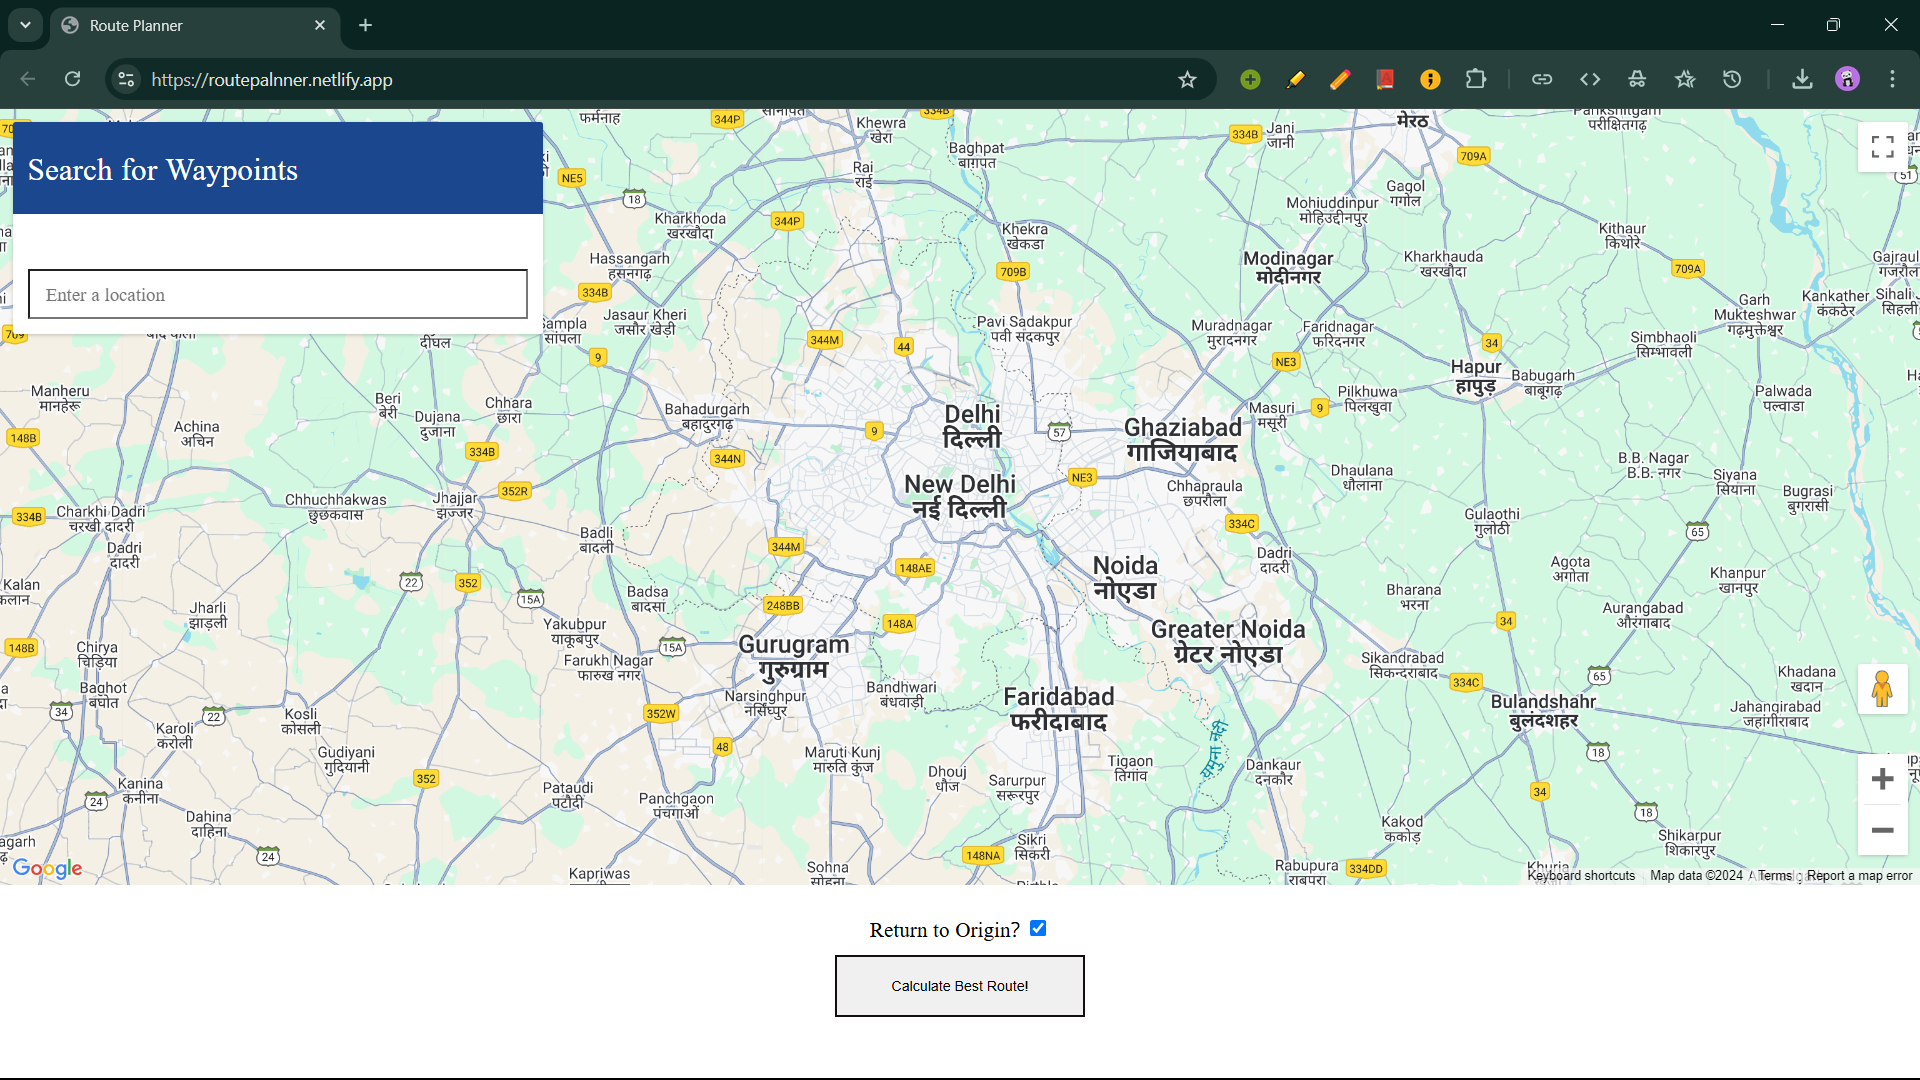Open browser history clock icon
This screenshot has height=1080, width=1920.
pyautogui.click(x=1732, y=79)
